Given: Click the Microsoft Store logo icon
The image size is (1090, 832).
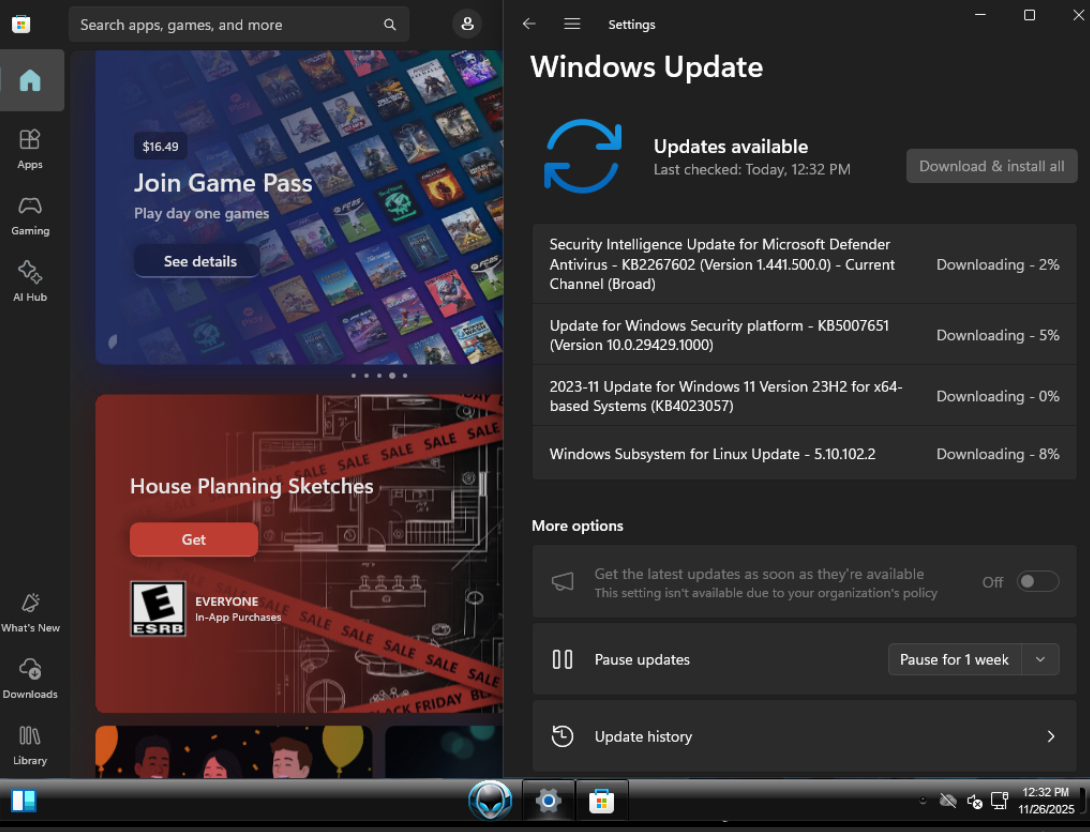Looking at the screenshot, I should [x=21, y=24].
